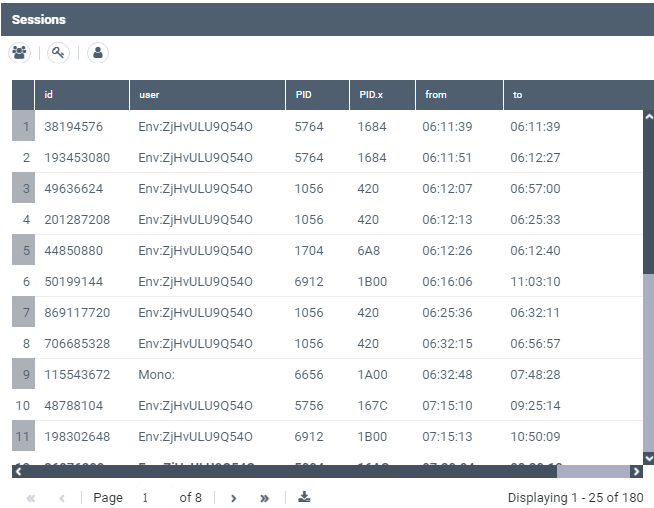Click the vertical scrollbar down arrow
654x508 pixels.
648,458
